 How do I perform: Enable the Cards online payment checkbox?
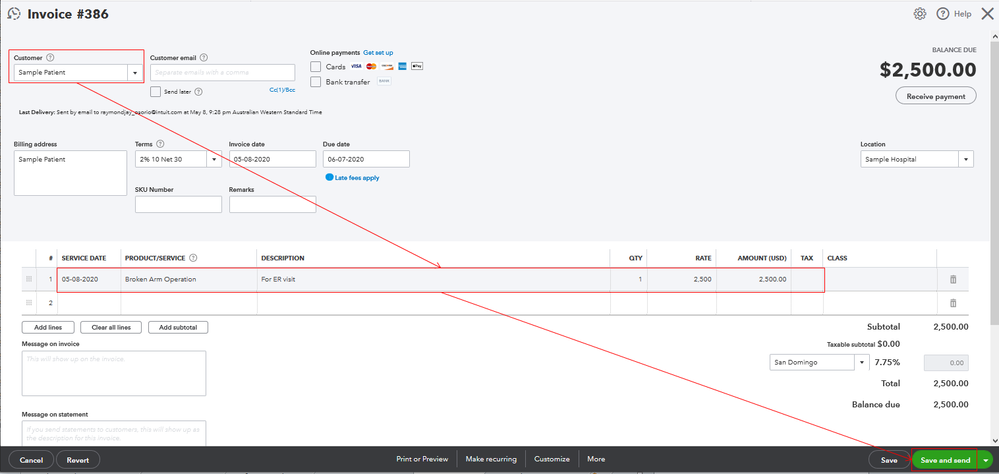pyautogui.click(x=315, y=66)
